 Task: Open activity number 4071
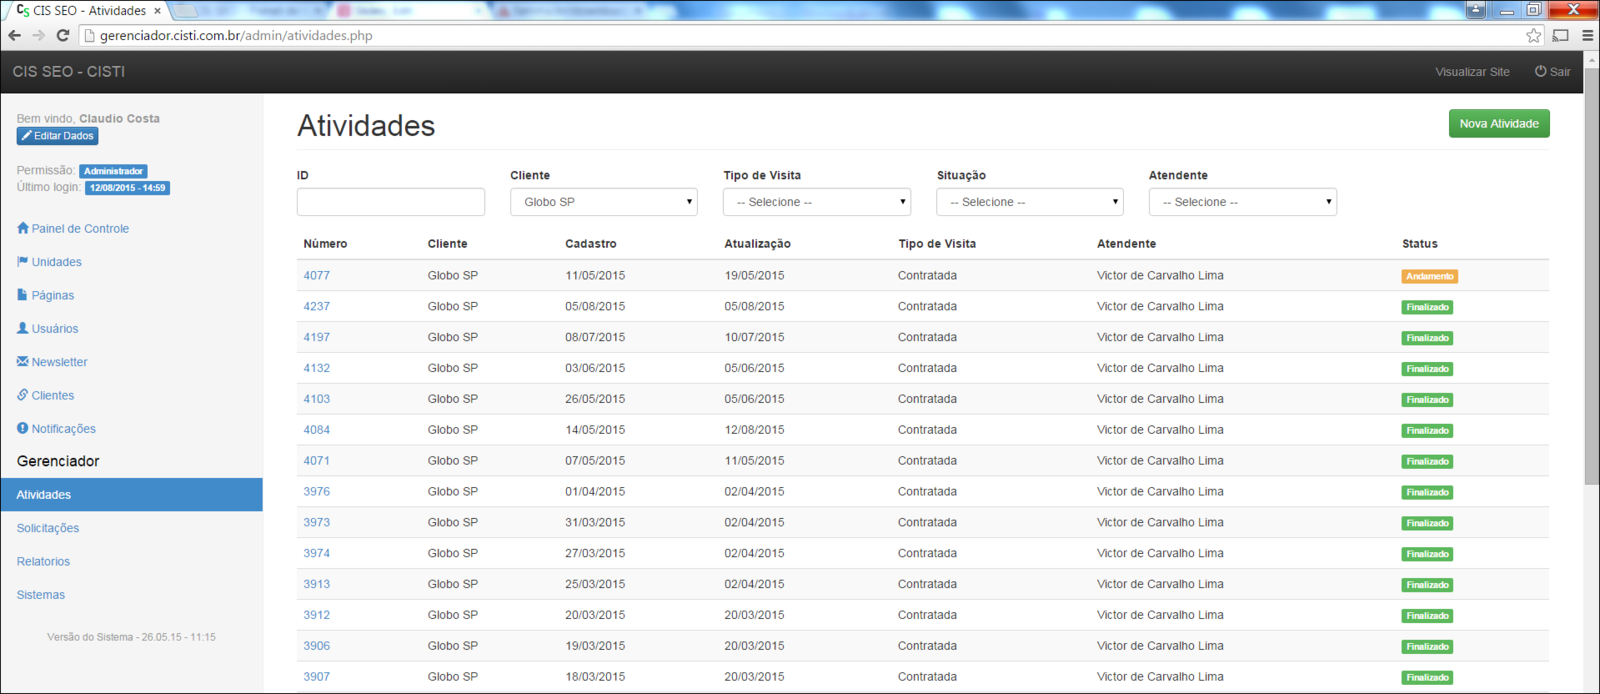[317, 461]
